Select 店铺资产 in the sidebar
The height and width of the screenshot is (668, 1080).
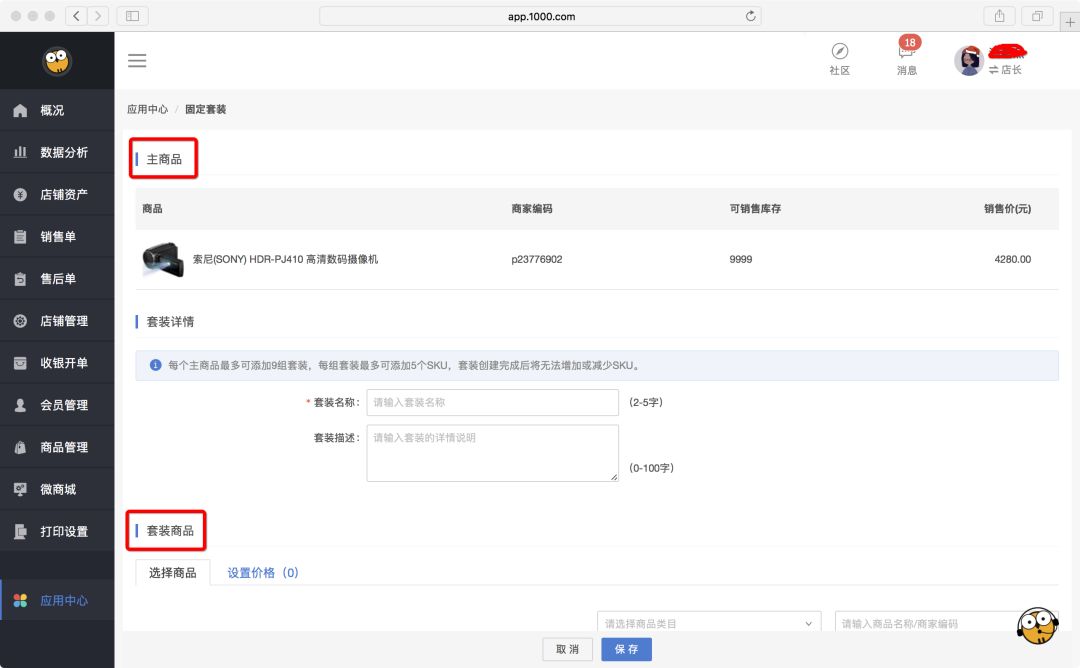pyautogui.click(x=48, y=194)
